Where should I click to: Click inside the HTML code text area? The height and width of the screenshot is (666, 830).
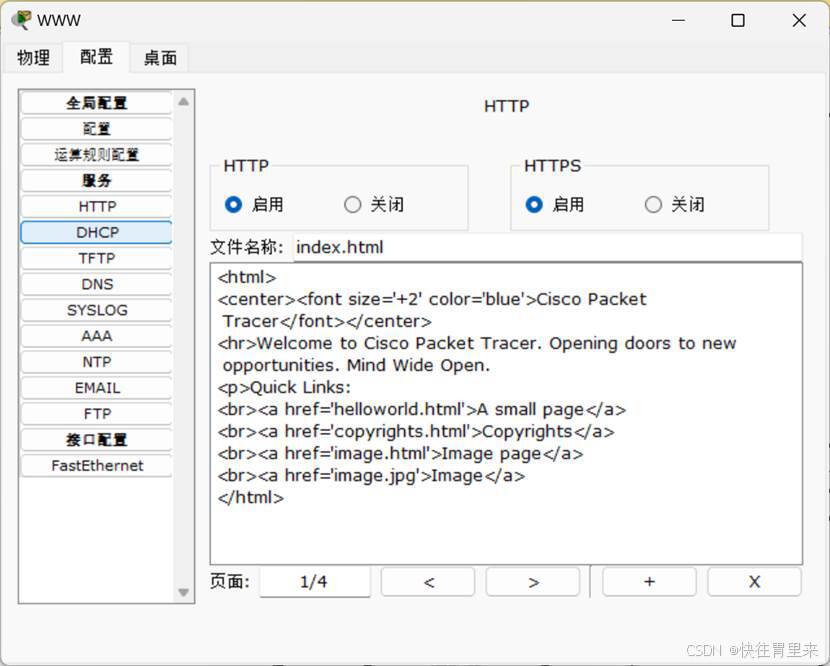click(506, 413)
